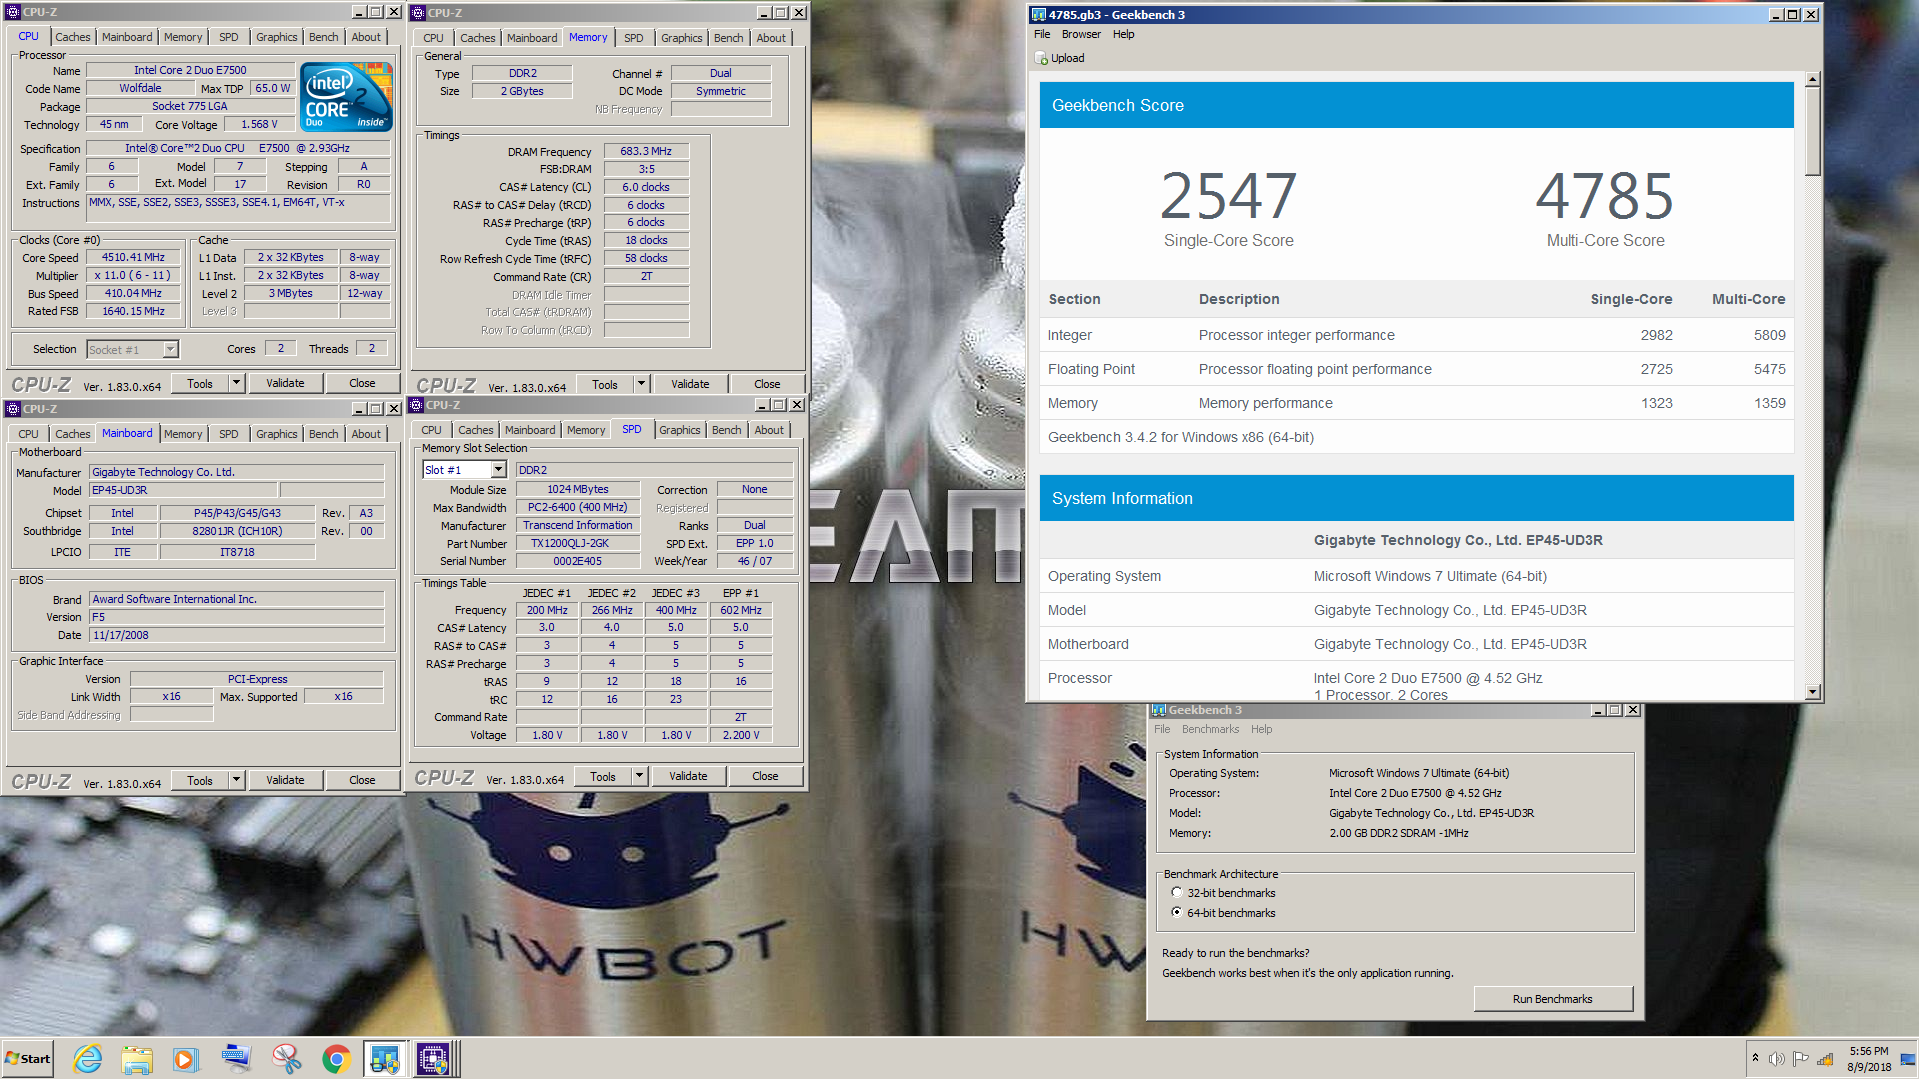Switch to Geekbench via its taskbar icon
This screenshot has width=1919, height=1079.
[385, 1059]
